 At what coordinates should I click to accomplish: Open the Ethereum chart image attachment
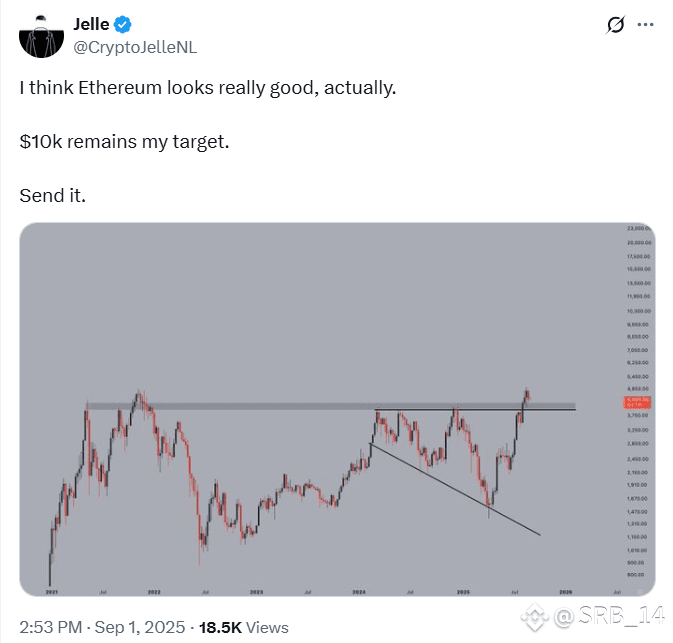pos(337,409)
